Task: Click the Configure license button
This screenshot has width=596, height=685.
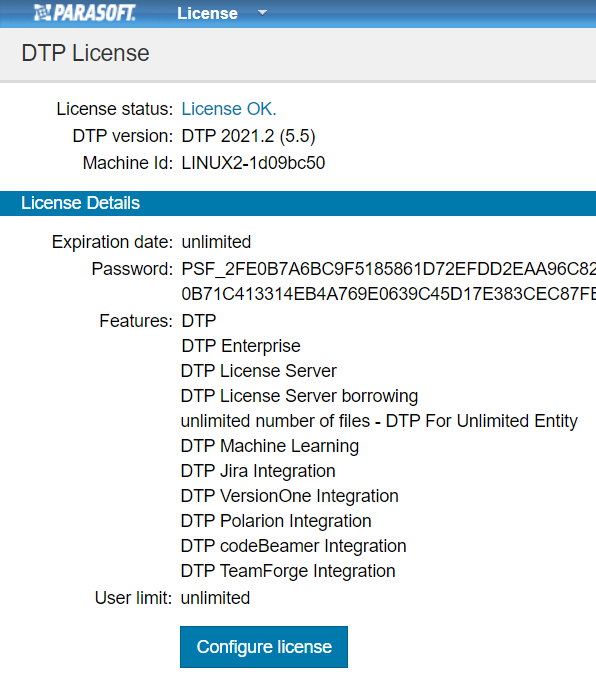Action: click(264, 647)
